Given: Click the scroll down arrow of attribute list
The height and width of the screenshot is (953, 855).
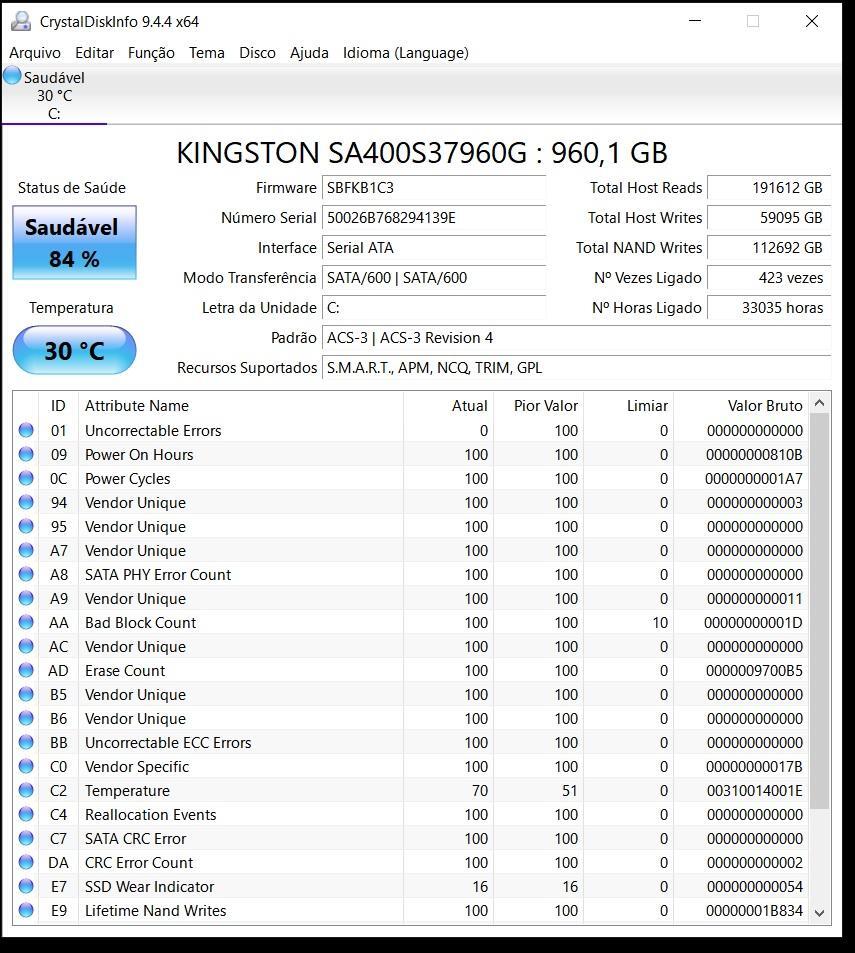Looking at the screenshot, I should 819,913.
